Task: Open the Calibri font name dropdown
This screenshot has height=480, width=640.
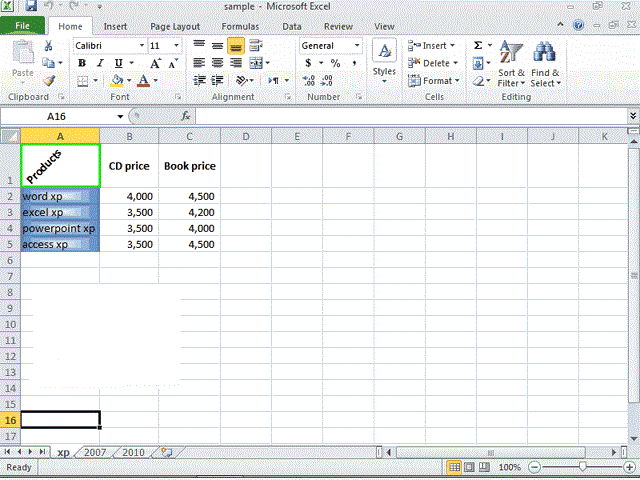Action: coord(142,45)
